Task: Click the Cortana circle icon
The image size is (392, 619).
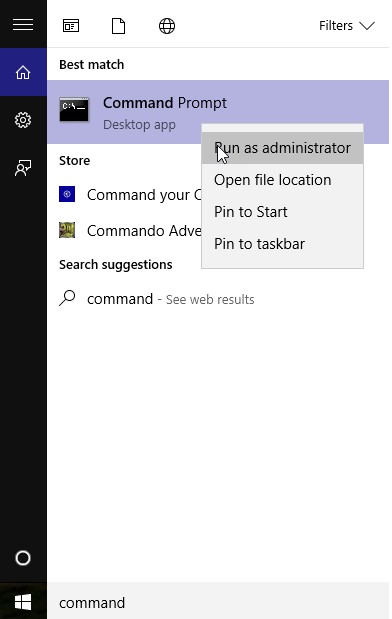Action: click(23, 558)
